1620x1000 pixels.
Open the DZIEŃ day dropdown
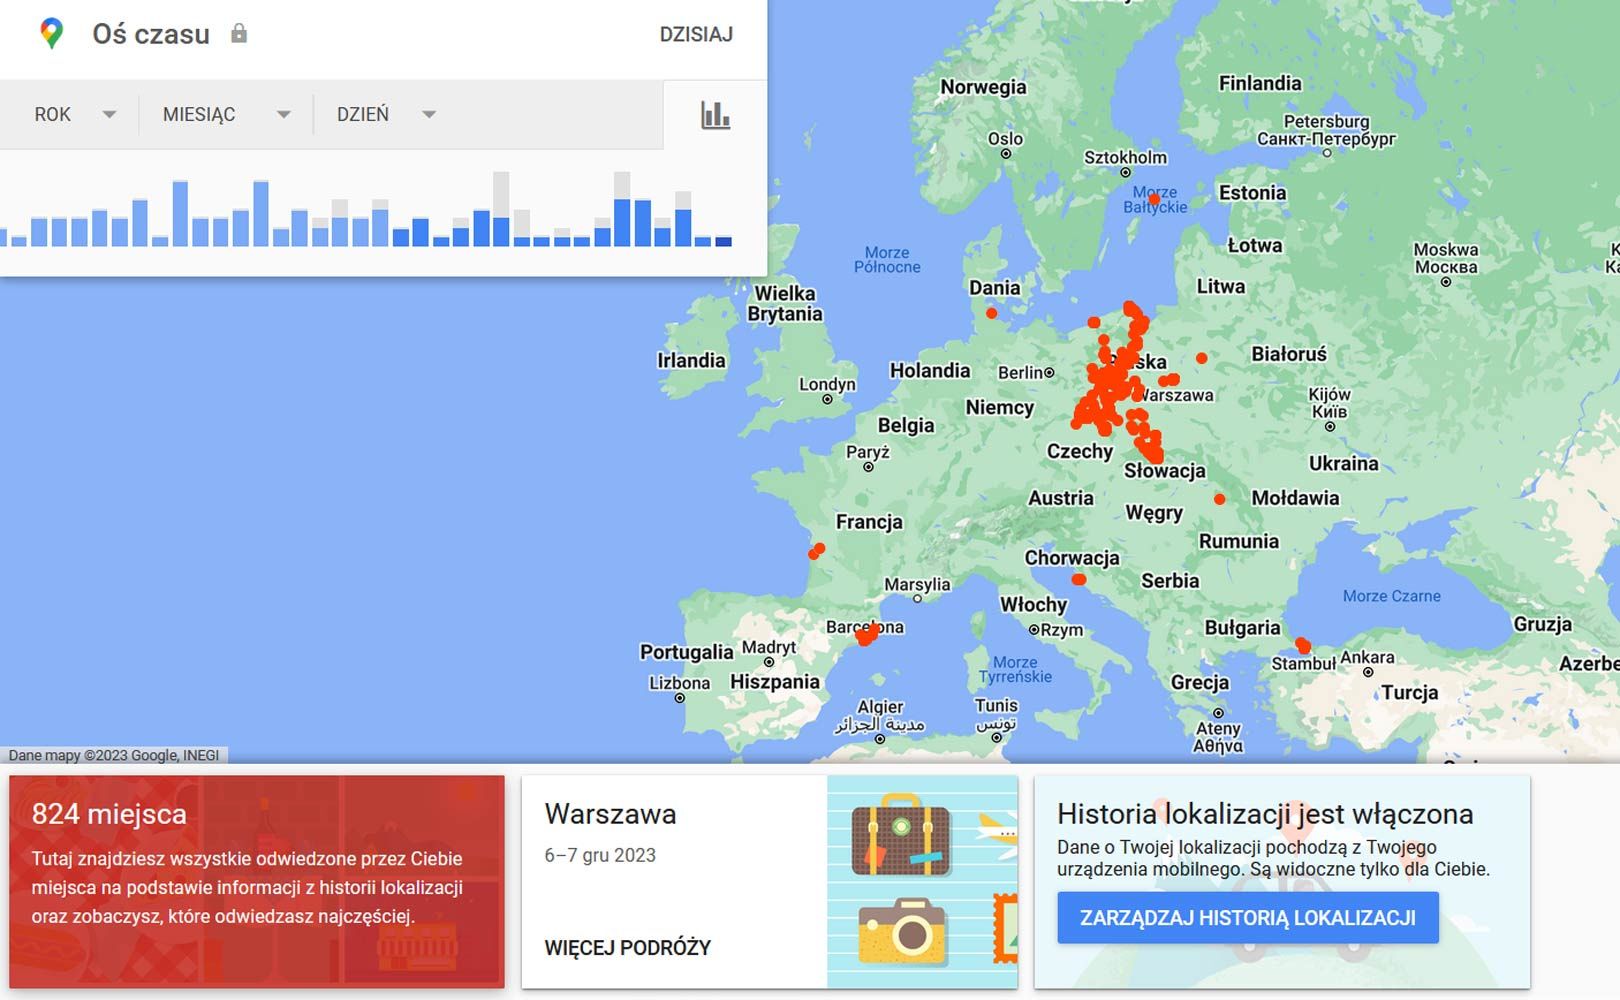tap(387, 114)
